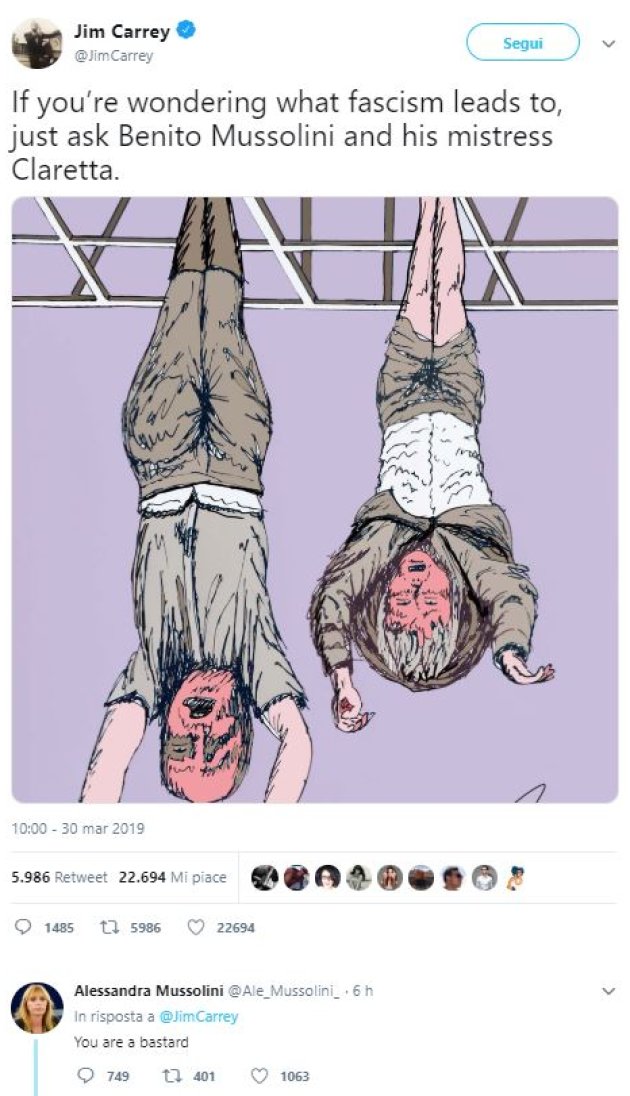Open Jim Carrey's profile avatar
This screenshot has width=630, height=1096.
[36, 43]
